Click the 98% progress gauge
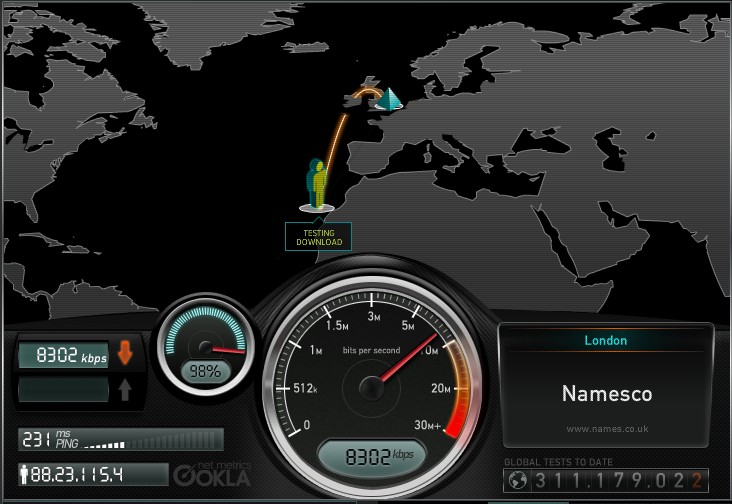The image size is (732, 504). [208, 346]
